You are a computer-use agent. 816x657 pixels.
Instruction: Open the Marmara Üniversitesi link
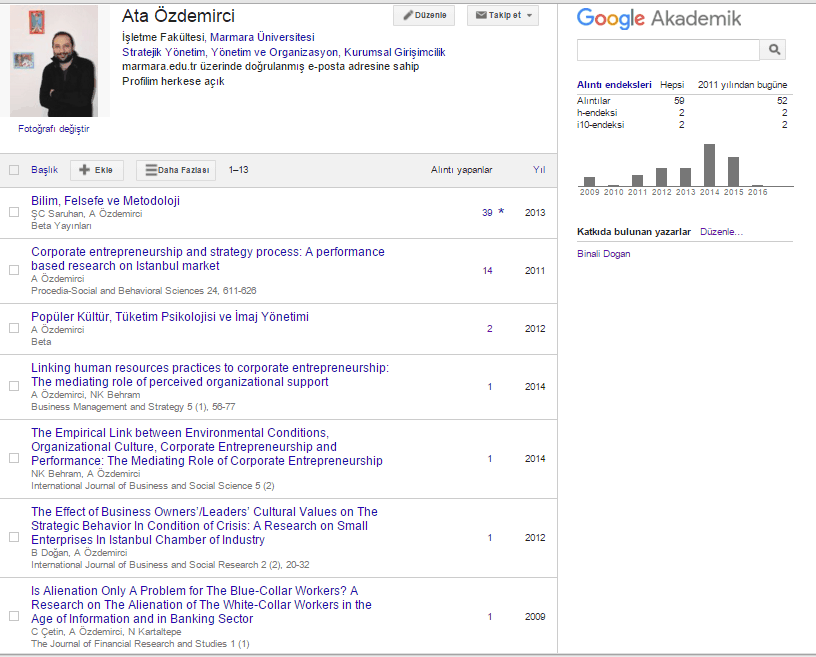[x=262, y=37]
